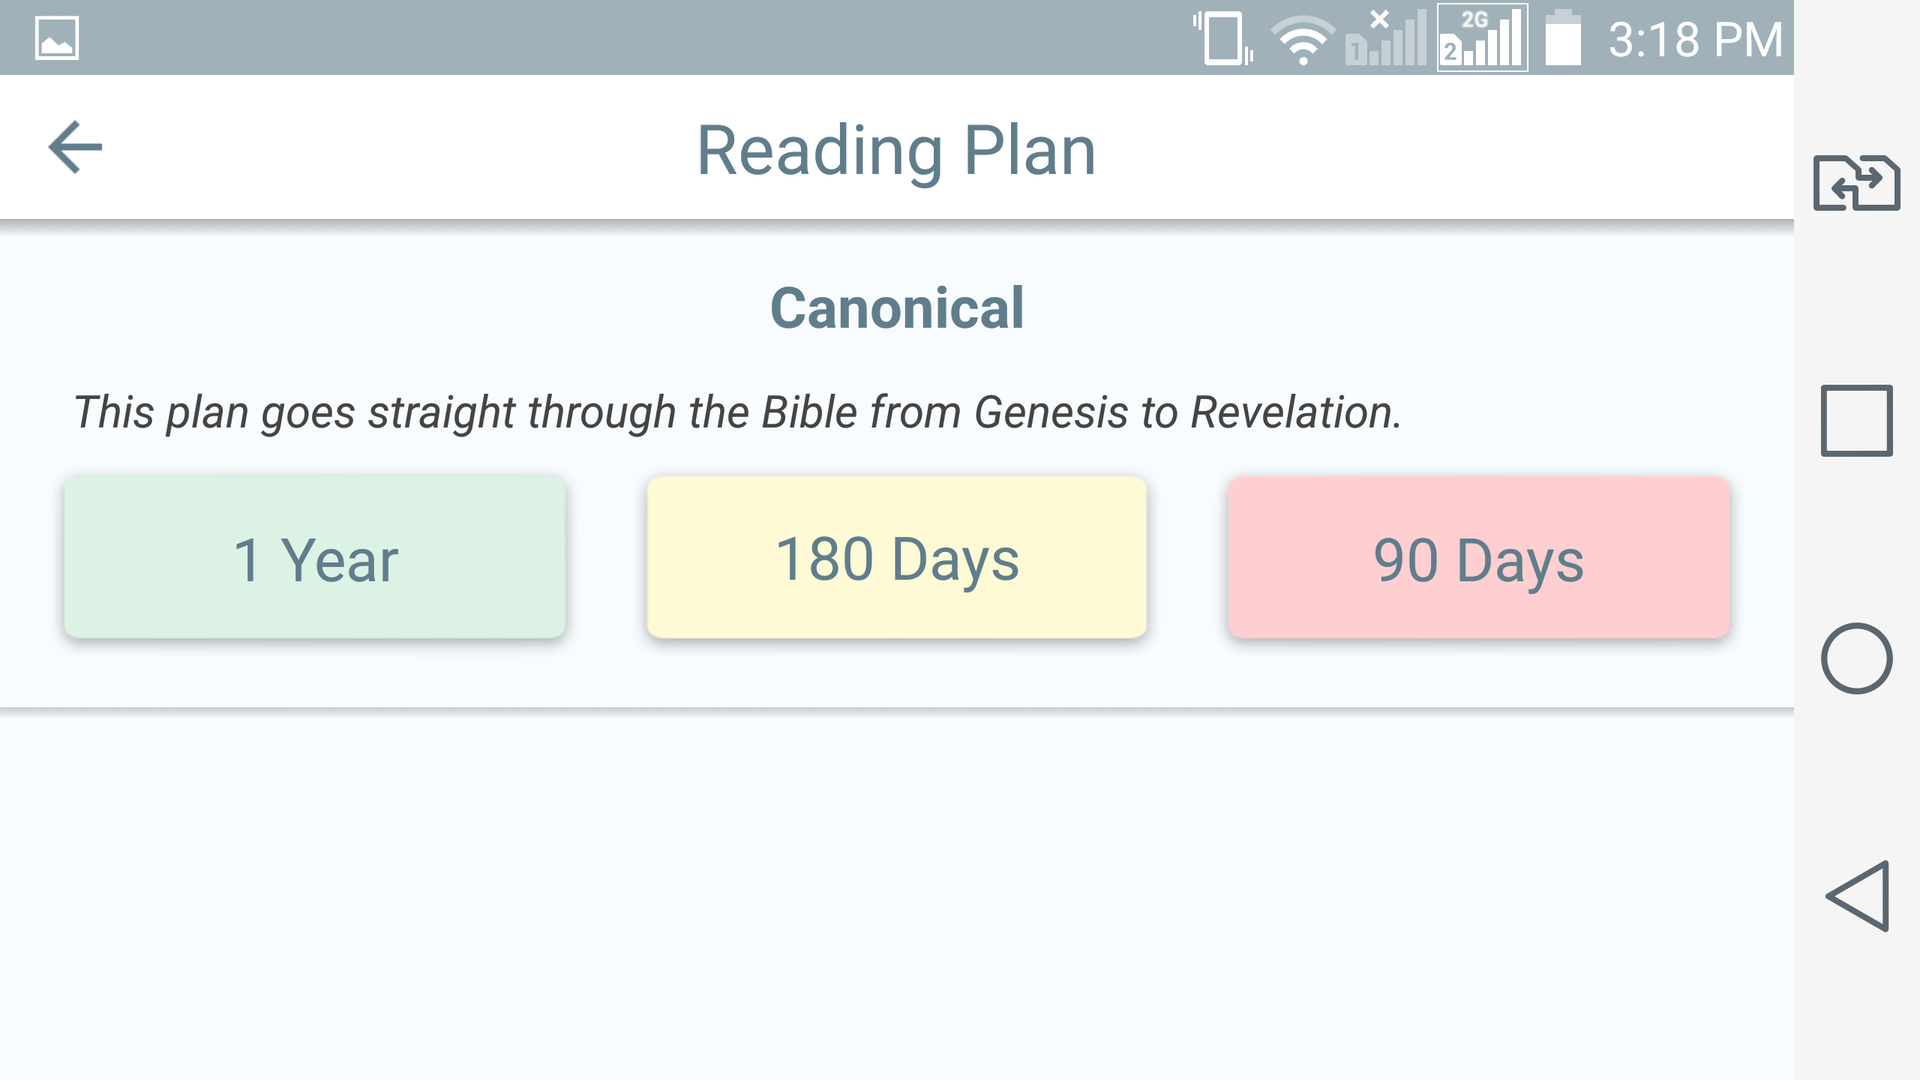The image size is (1920, 1080).
Task: Tap the square overview navigation icon
Action: tap(1856, 420)
